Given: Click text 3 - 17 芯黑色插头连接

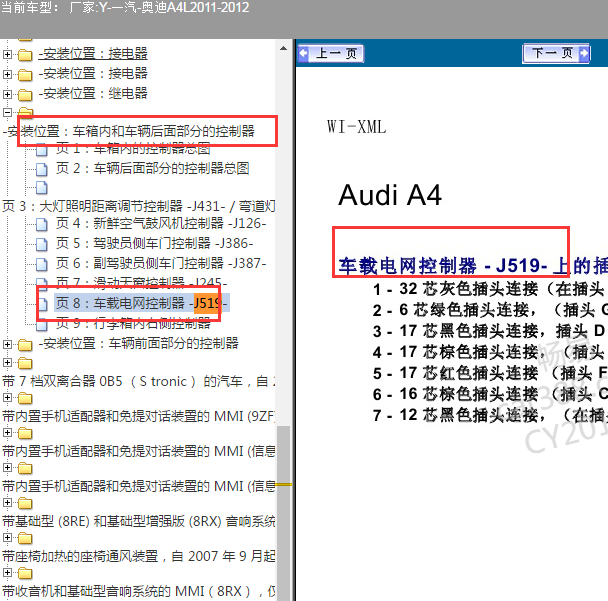Looking at the screenshot, I should (490, 331).
